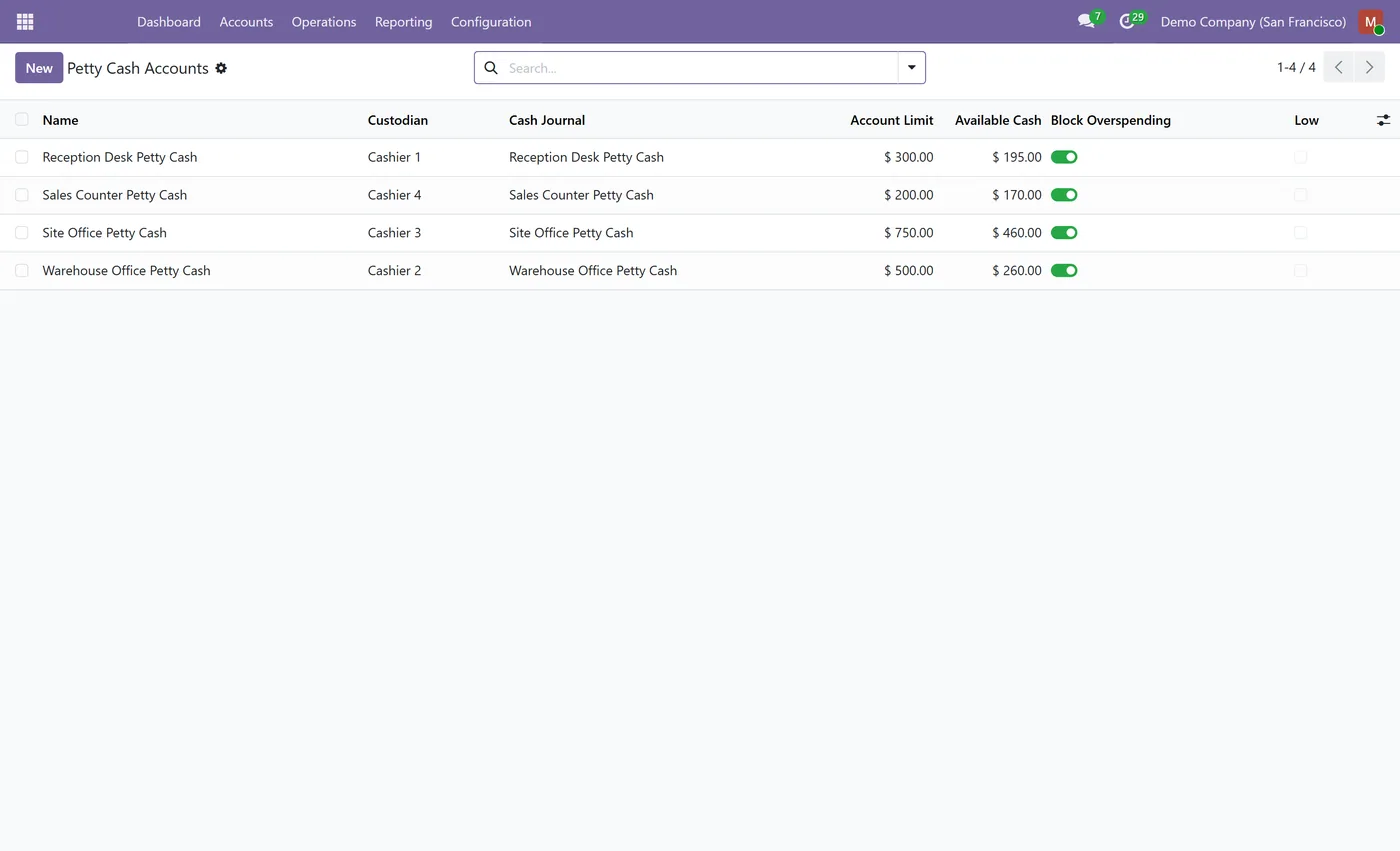This screenshot has height=851, width=1400.
Task: Click Low checkbox in Site Office row
Action: tap(1300, 233)
